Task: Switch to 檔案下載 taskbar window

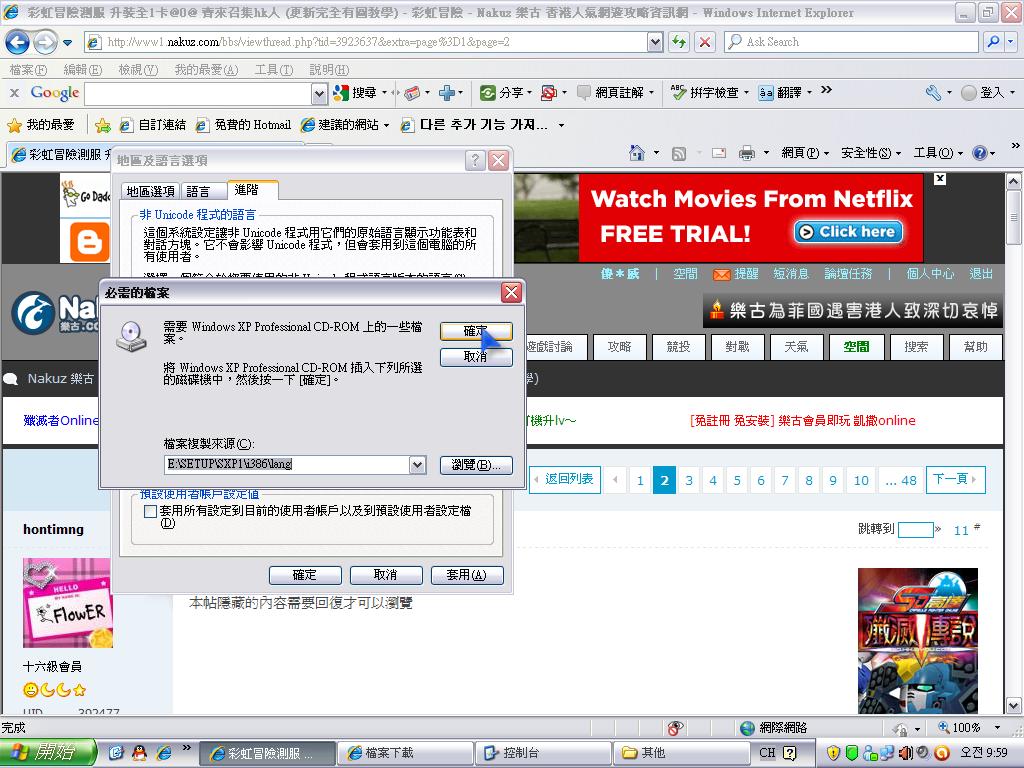Action: (404, 753)
